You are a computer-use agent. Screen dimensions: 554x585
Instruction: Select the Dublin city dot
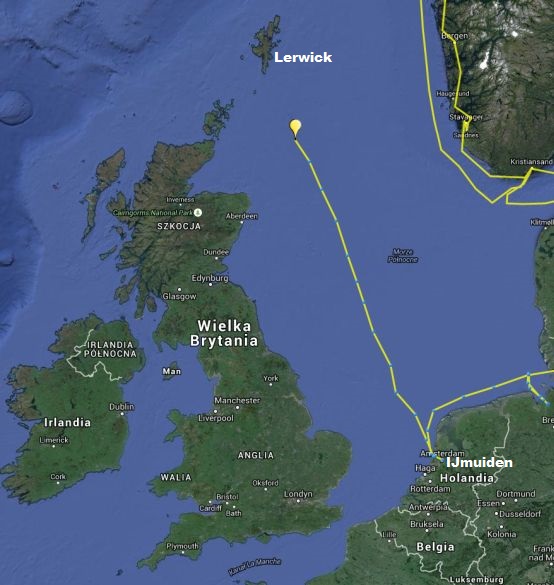coord(122,414)
